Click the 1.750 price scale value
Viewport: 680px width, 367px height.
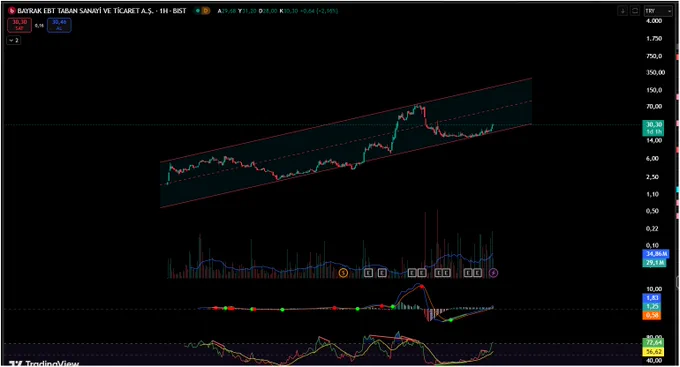click(x=654, y=39)
